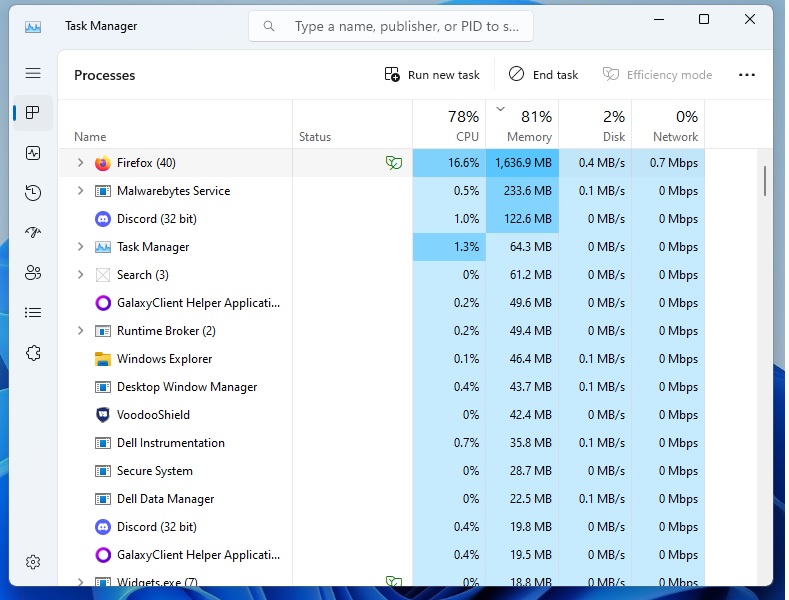This screenshot has height=600, width=789.
Task: Open the hamburger navigation menu
Action: tap(33, 73)
